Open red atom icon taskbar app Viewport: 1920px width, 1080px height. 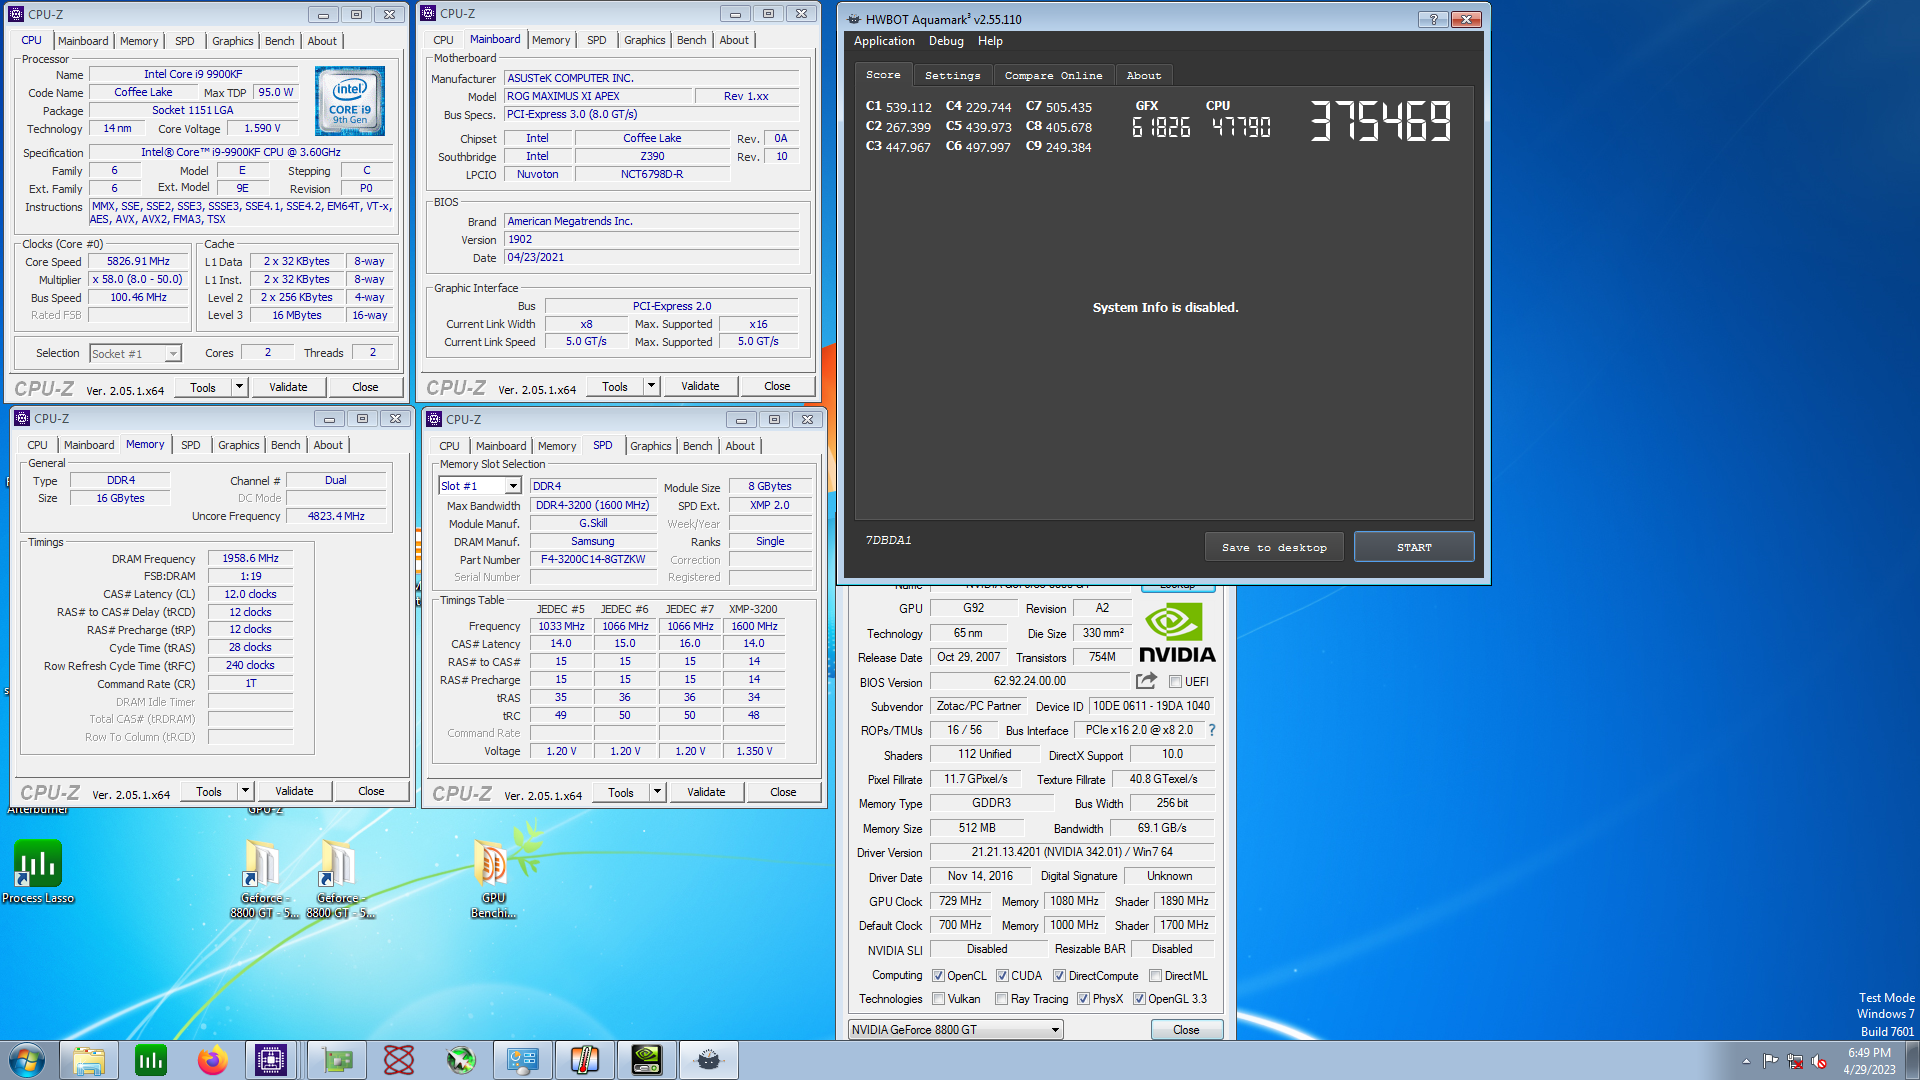[x=399, y=1060]
